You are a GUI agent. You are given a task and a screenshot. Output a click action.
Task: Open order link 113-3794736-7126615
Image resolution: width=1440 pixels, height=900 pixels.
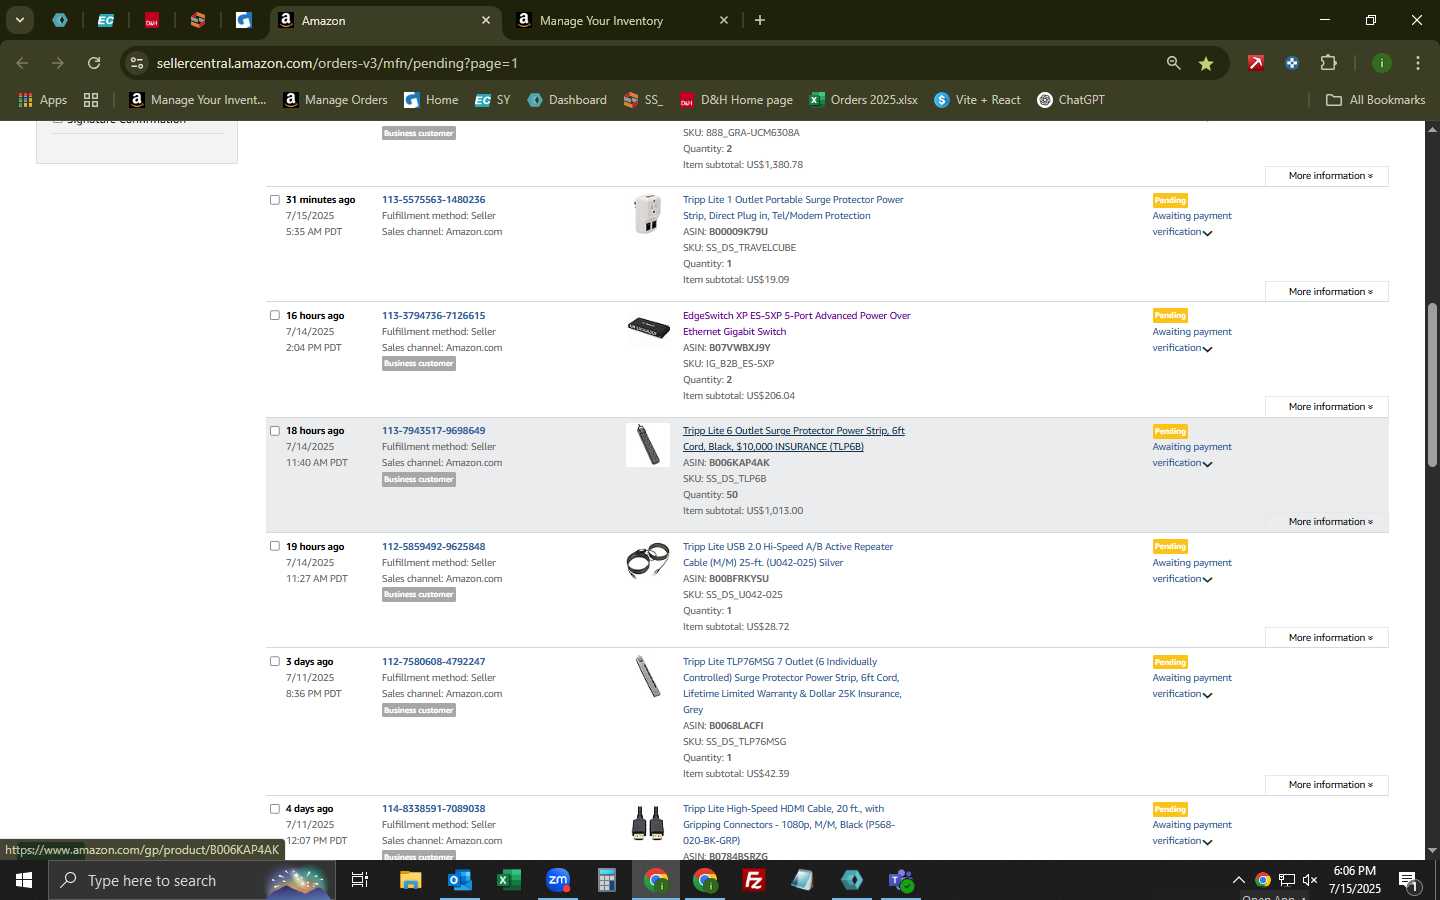pos(433,315)
